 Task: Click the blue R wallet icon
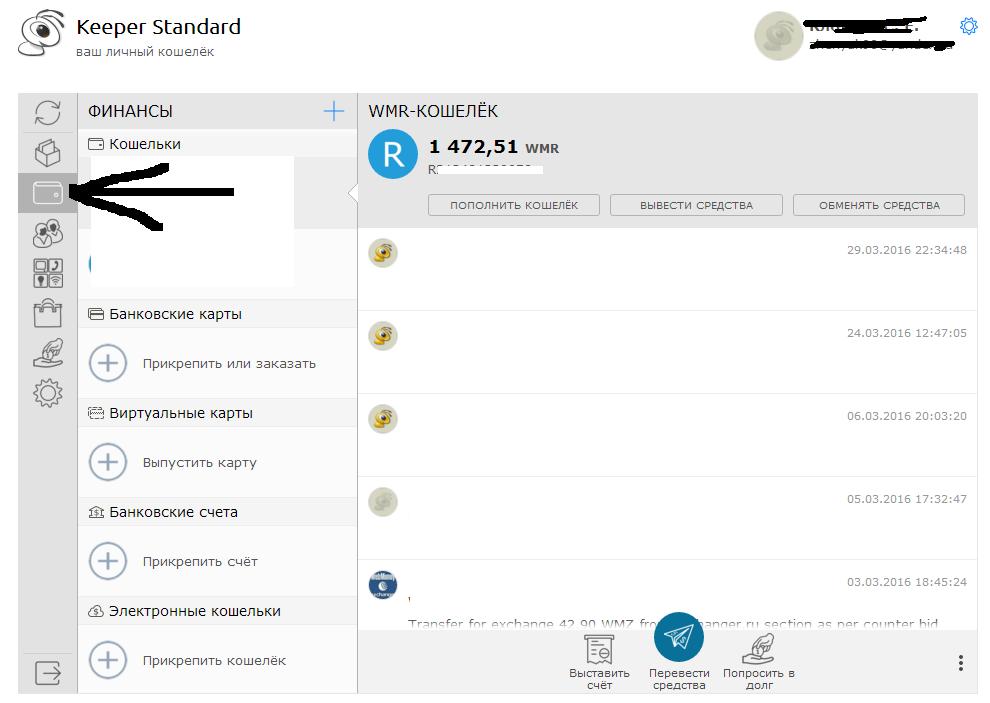(x=393, y=154)
